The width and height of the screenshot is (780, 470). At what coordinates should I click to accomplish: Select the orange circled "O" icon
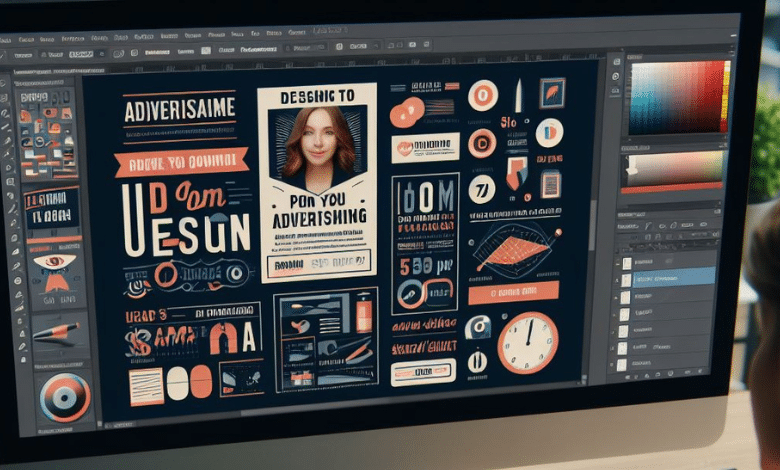point(483,95)
